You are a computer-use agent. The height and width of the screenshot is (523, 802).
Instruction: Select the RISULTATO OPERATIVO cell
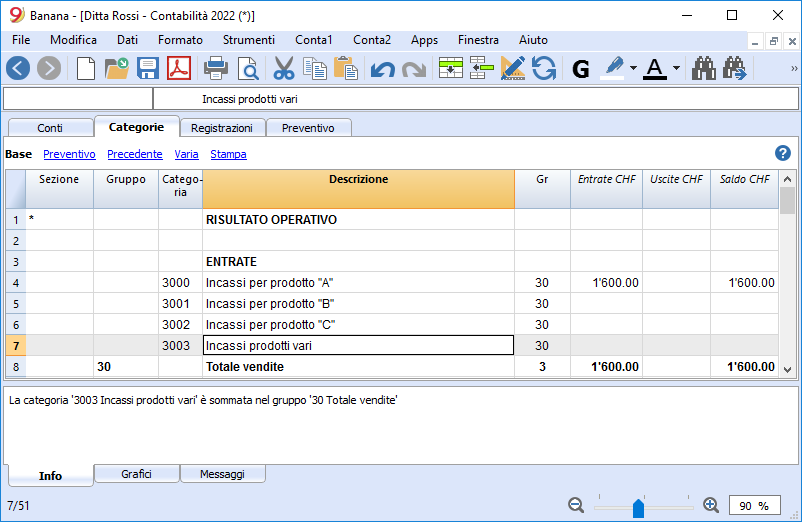click(x=359, y=220)
